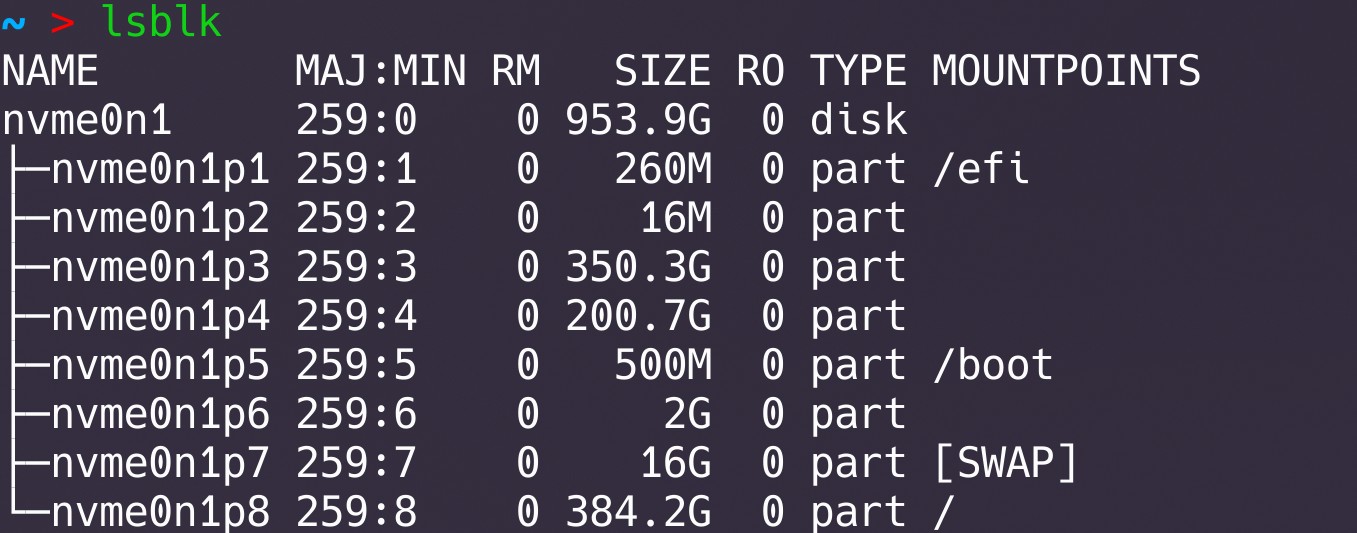Click the red prompt arrow symbol
The height and width of the screenshot is (533, 1357).
pos(62,23)
